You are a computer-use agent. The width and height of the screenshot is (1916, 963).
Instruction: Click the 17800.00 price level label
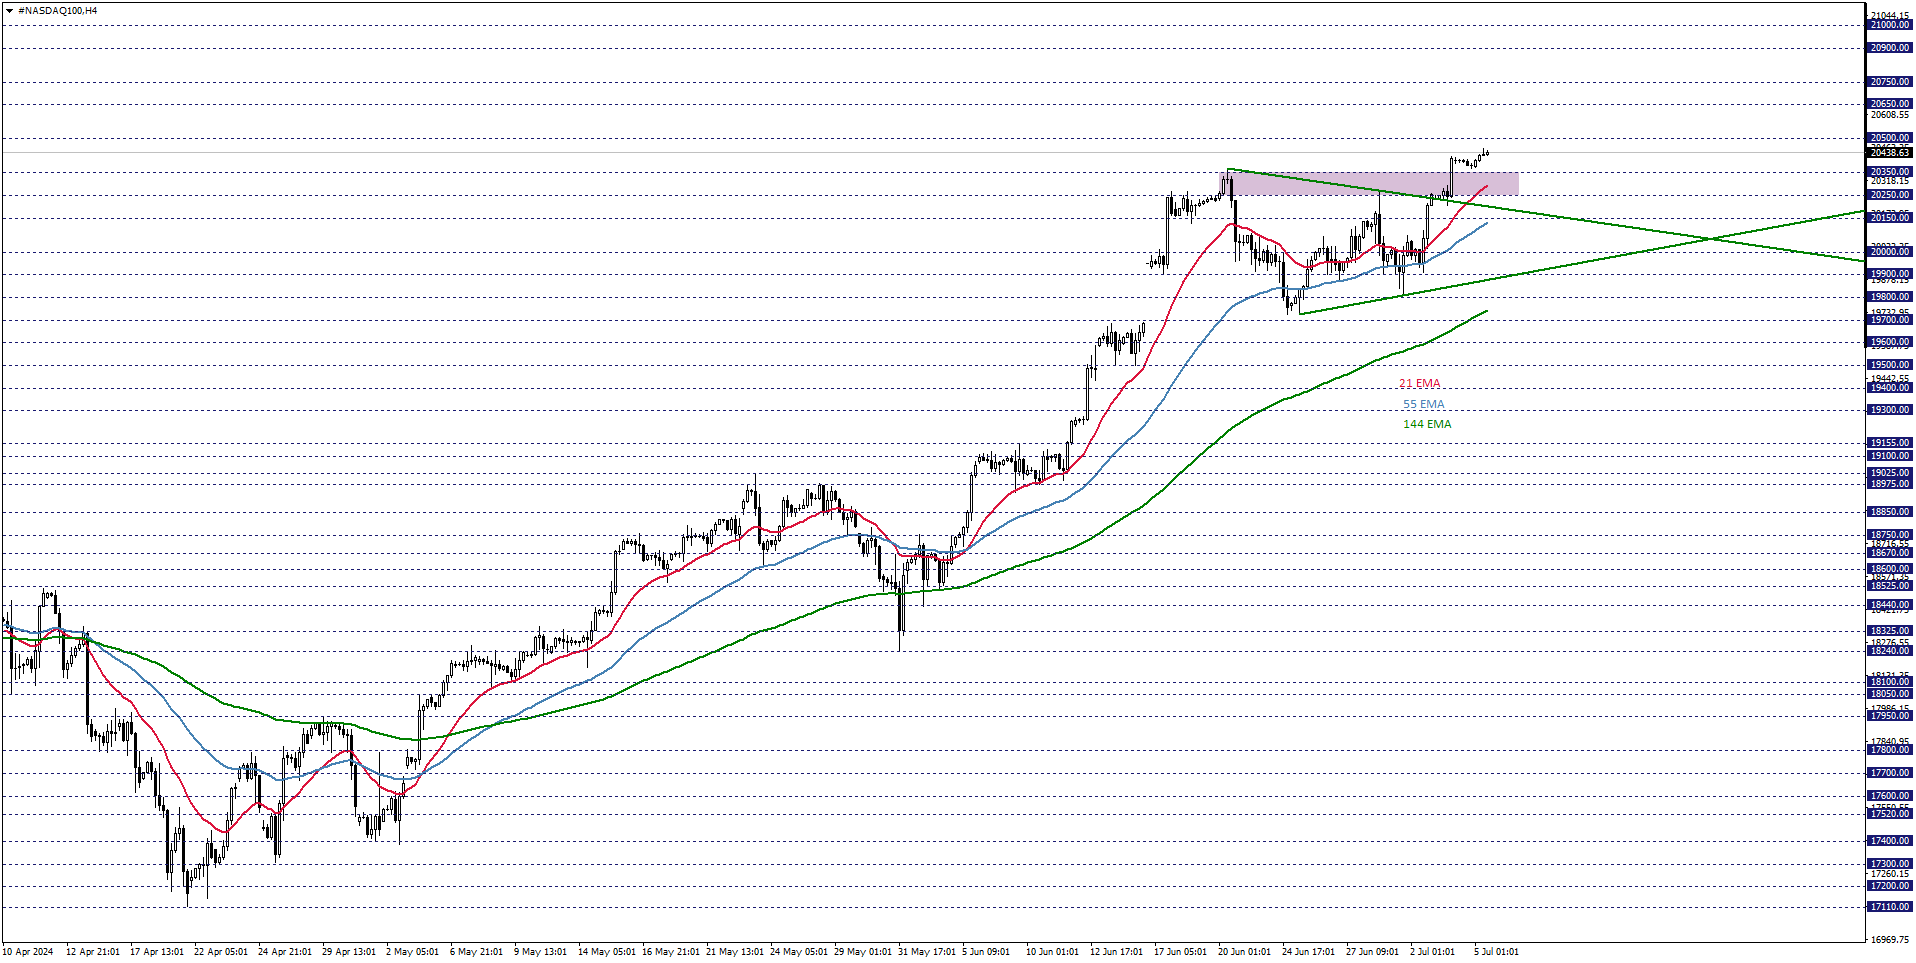tap(1890, 750)
